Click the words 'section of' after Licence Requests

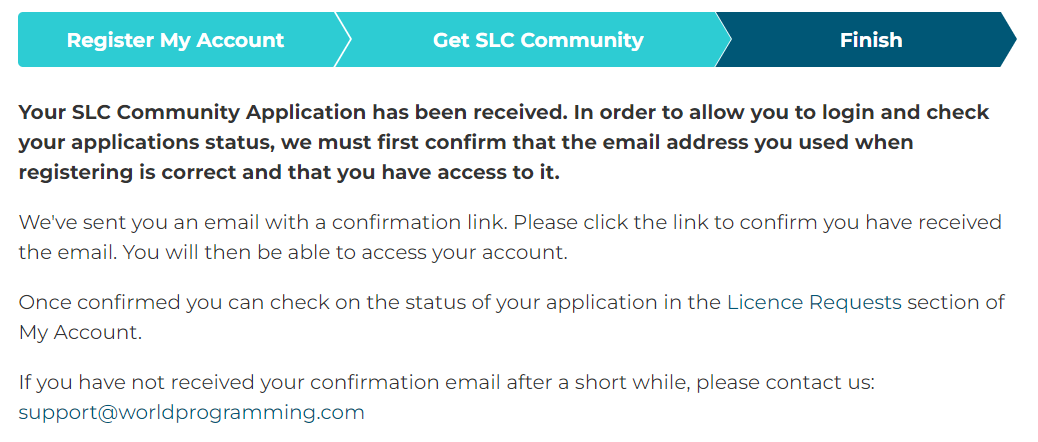point(956,302)
